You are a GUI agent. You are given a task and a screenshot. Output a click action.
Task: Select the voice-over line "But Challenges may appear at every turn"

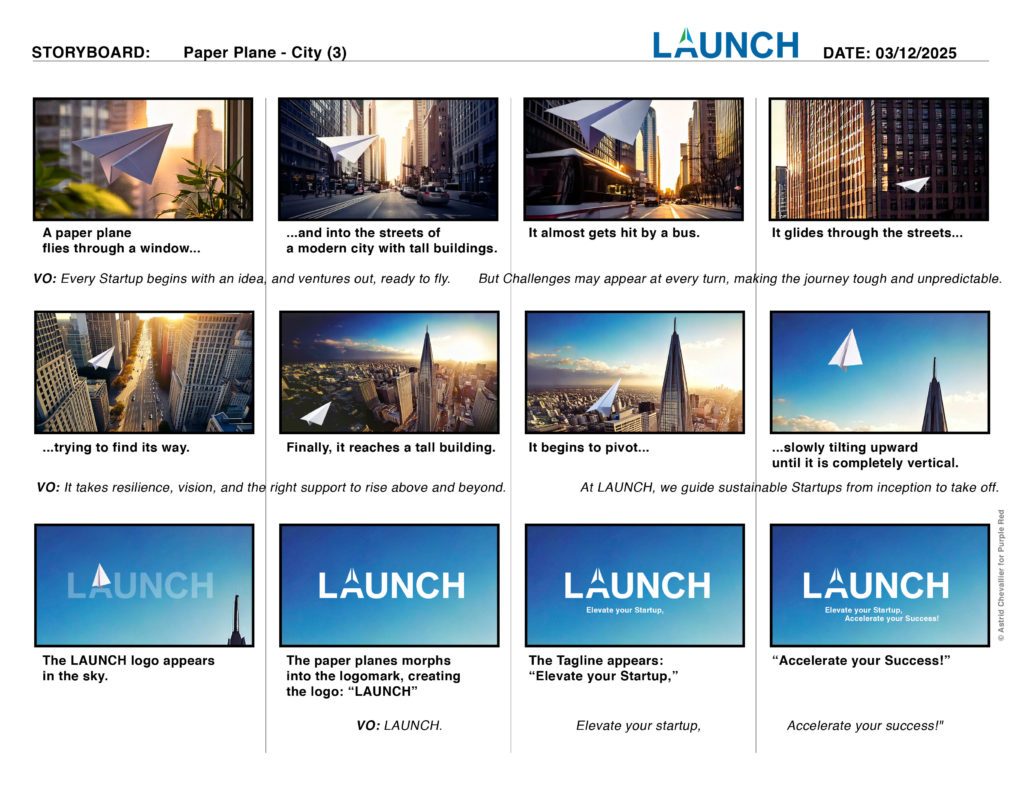pyautogui.click(x=740, y=279)
